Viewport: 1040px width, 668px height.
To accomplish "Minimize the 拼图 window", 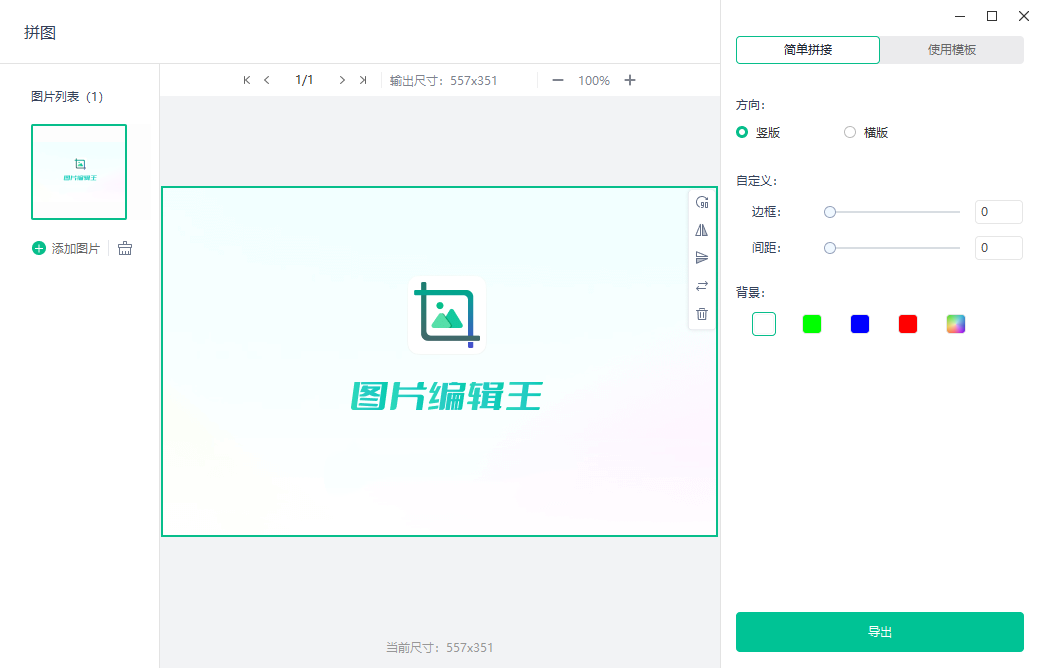I will (960, 16).
